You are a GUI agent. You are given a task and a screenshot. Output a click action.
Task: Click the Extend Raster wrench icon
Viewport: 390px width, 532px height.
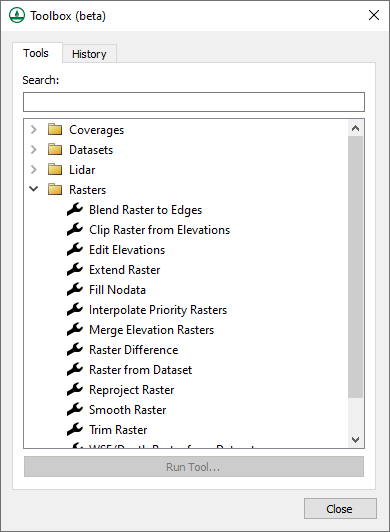click(75, 270)
